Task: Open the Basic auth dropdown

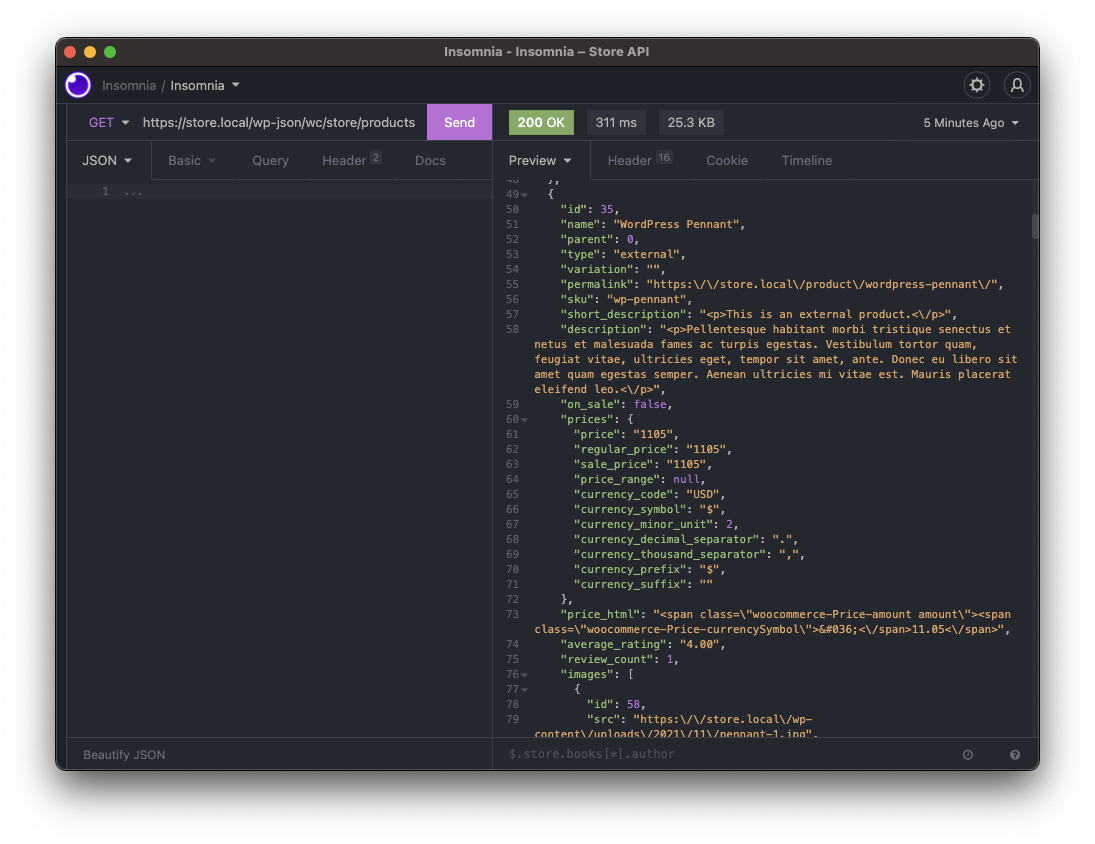Action: (191, 160)
